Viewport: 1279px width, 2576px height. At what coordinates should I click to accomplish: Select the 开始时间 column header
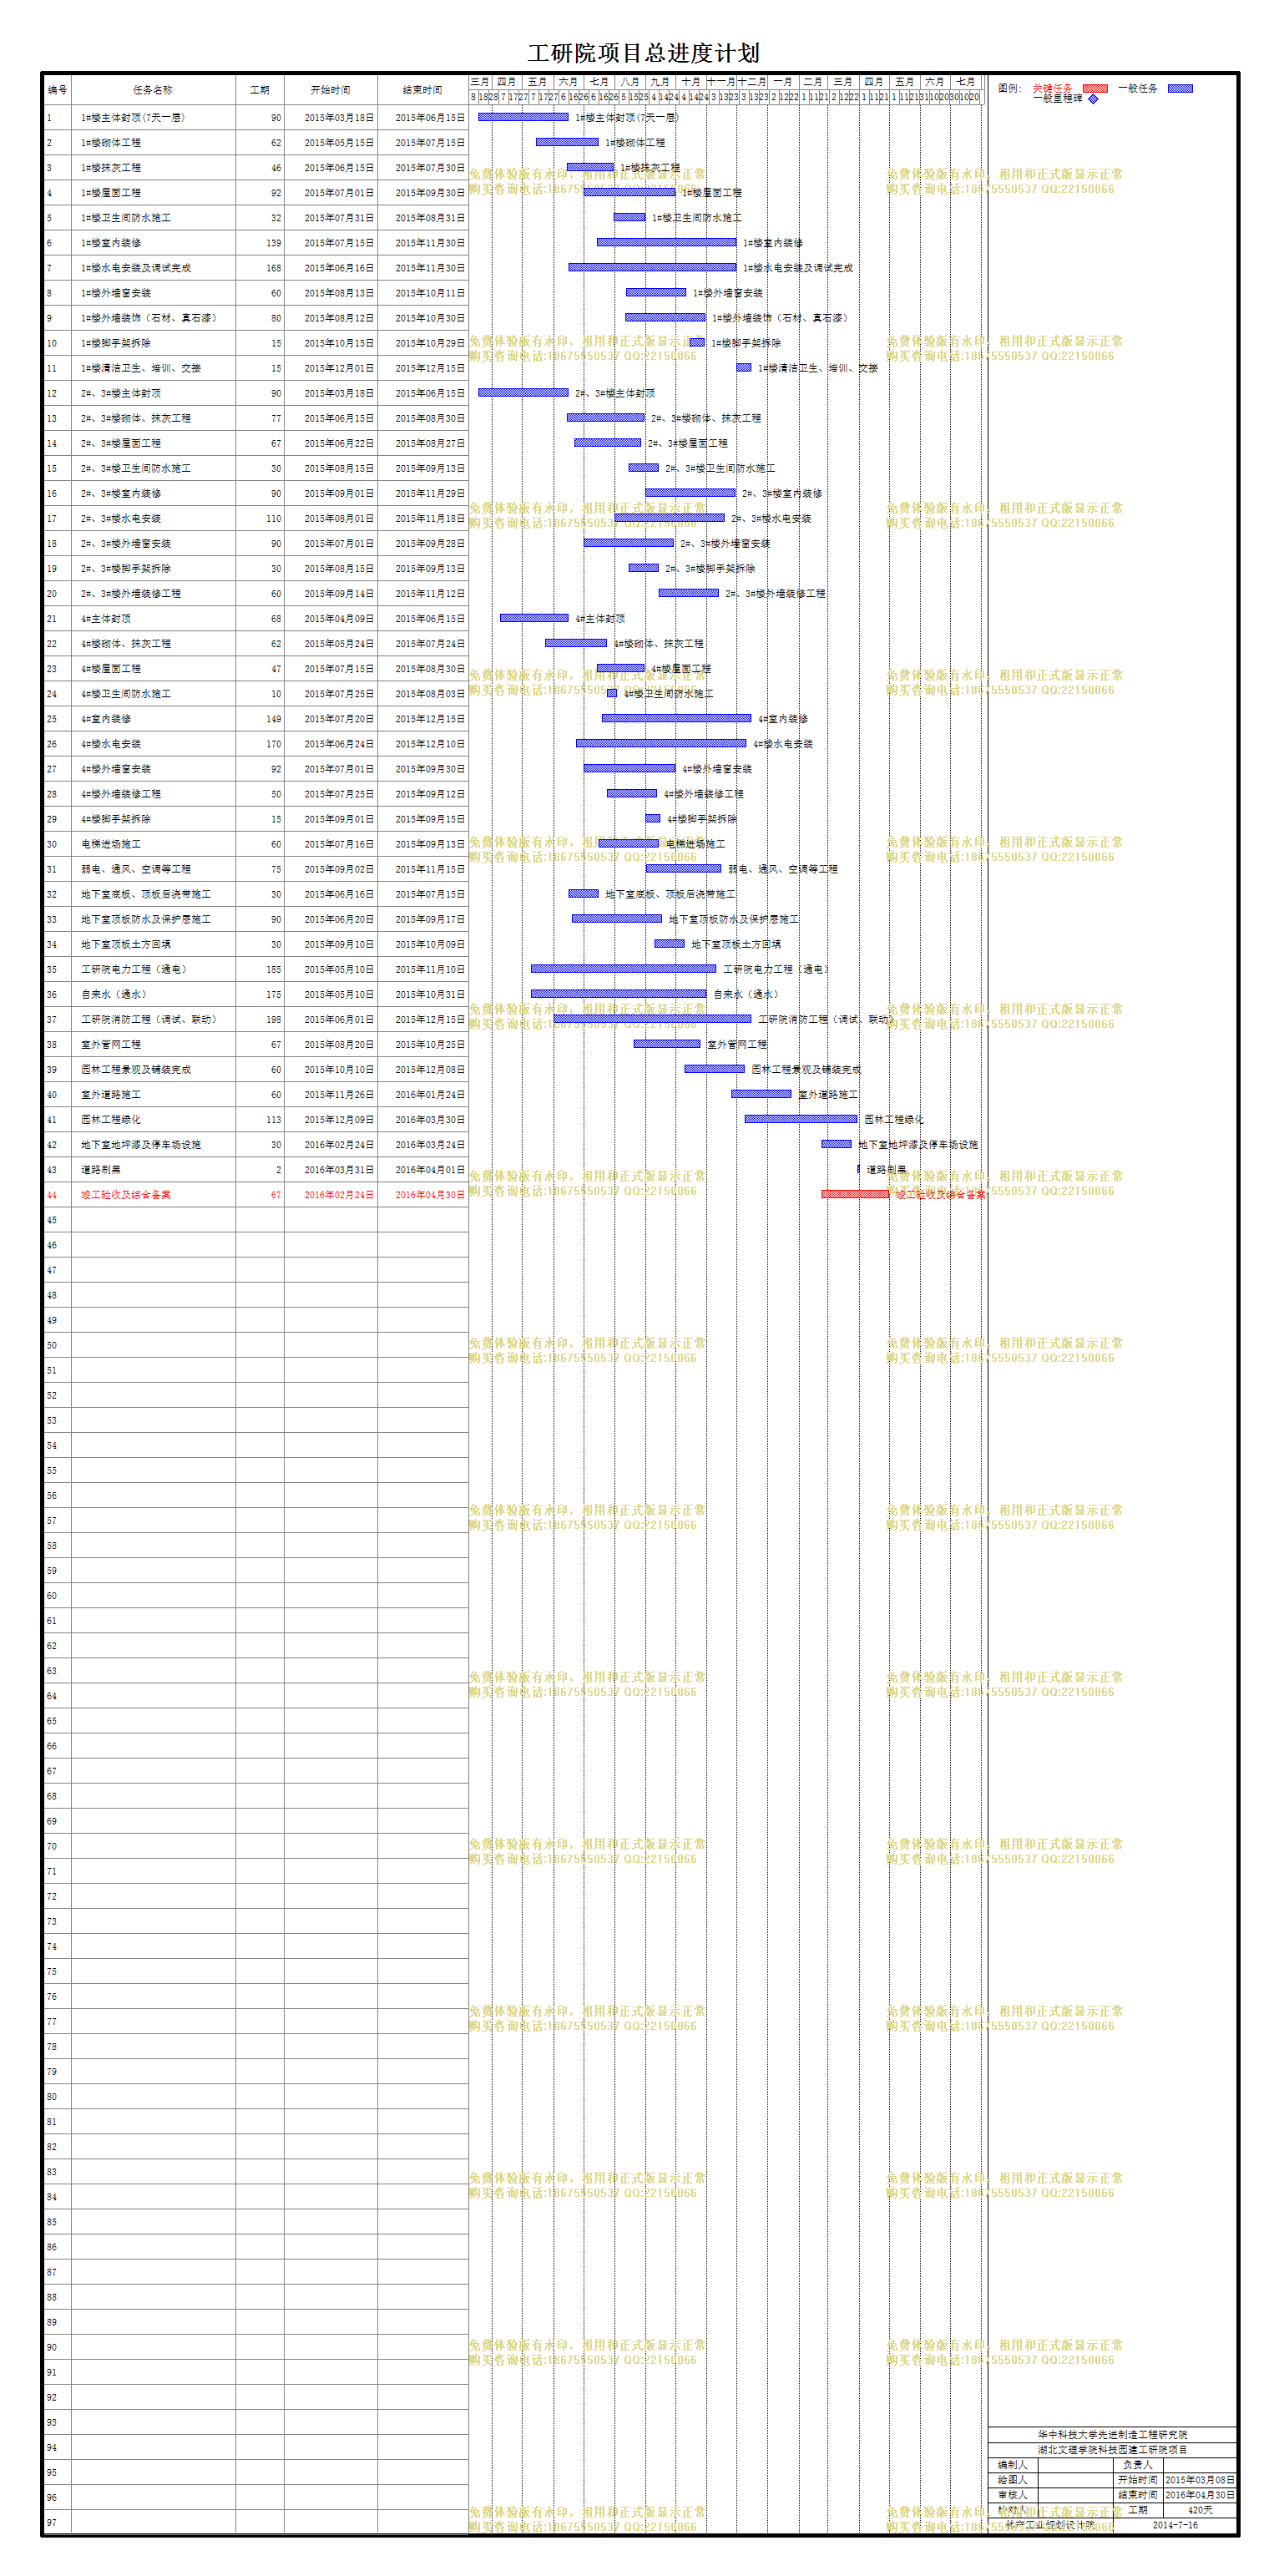coord(331,90)
